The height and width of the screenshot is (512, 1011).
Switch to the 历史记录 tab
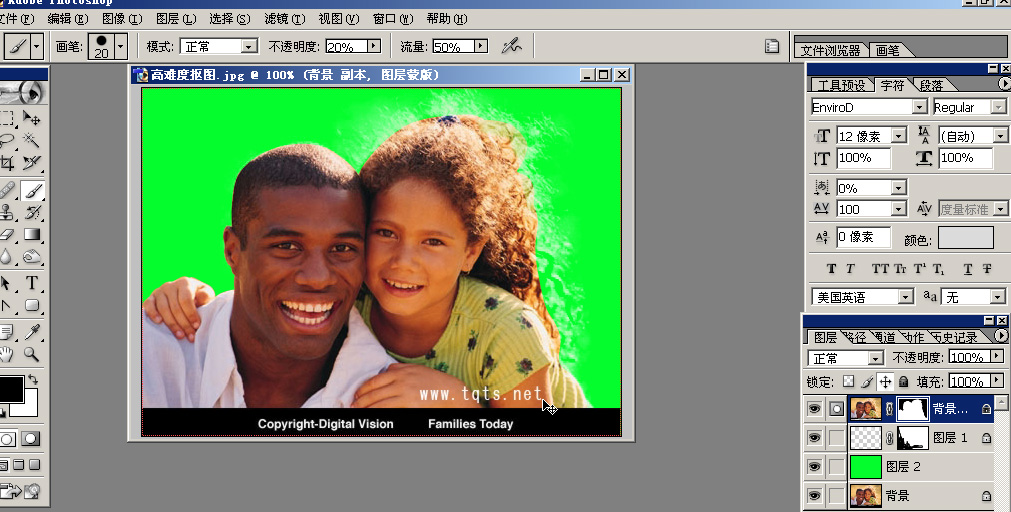click(x=955, y=337)
